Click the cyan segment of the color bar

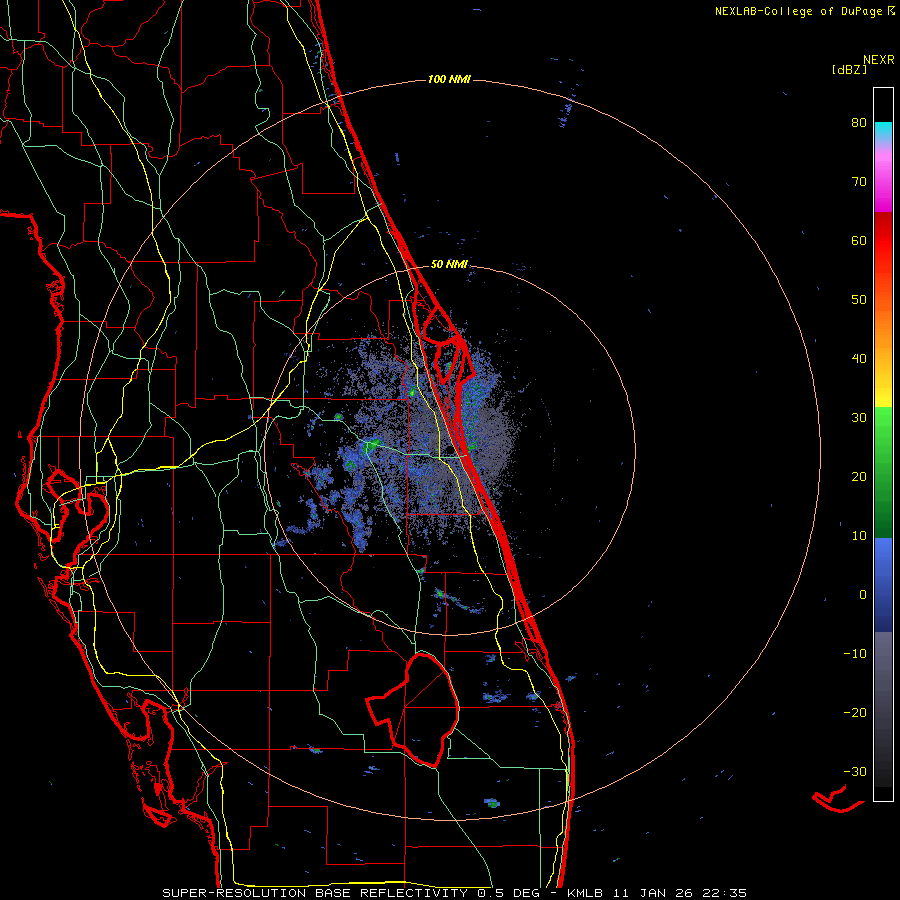click(883, 132)
